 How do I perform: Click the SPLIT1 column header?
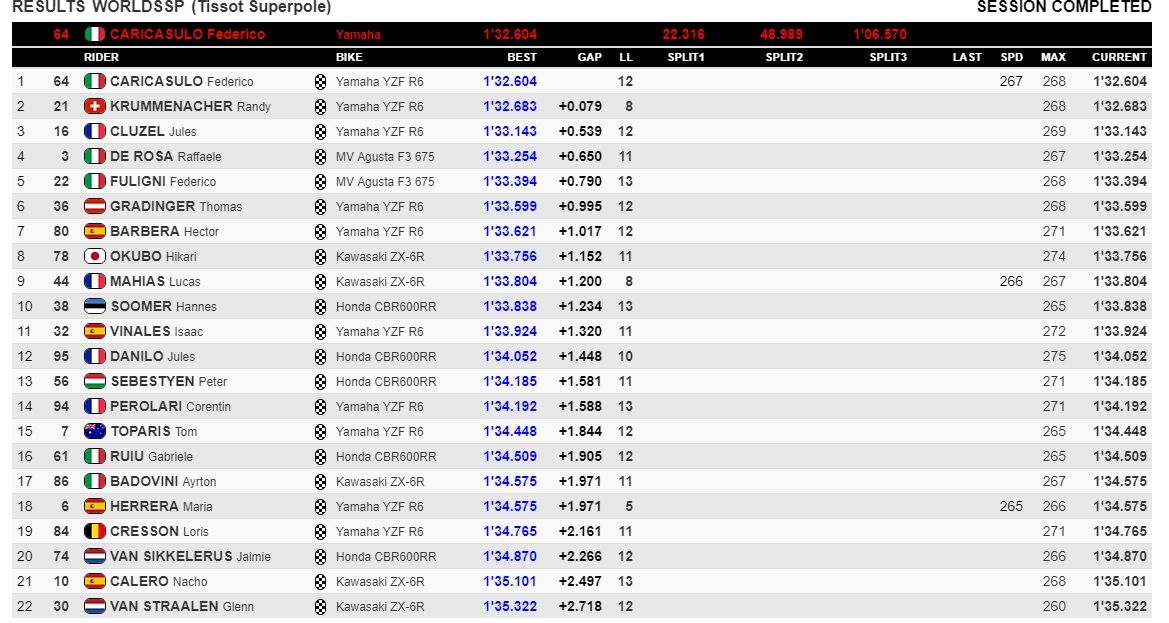click(686, 57)
